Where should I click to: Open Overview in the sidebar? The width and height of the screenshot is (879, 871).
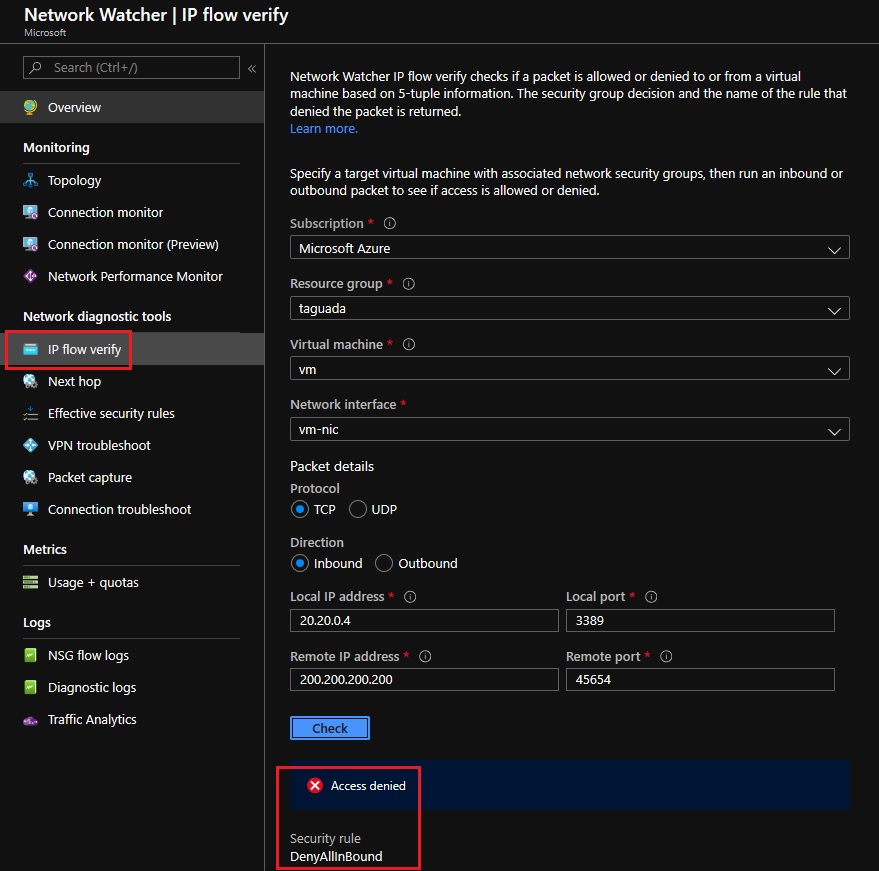tap(132, 107)
